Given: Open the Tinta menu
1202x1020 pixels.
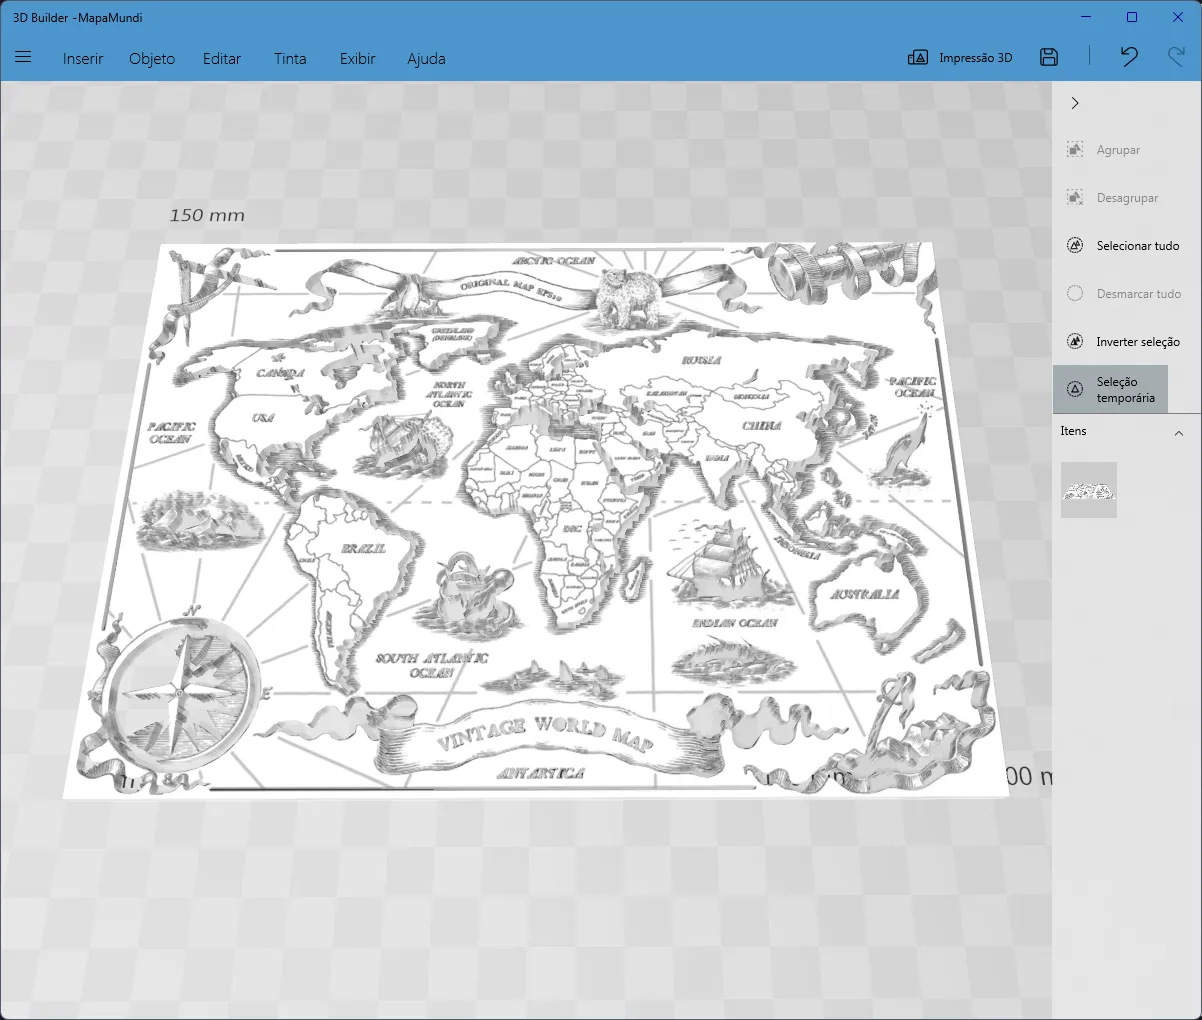Looking at the screenshot, I should point(290,58).
